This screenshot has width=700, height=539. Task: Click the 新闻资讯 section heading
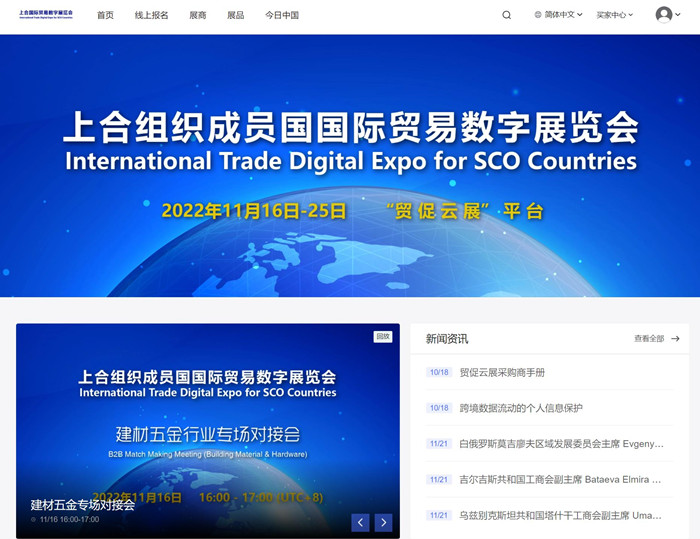pyautogui.click(x=447, y=339)
